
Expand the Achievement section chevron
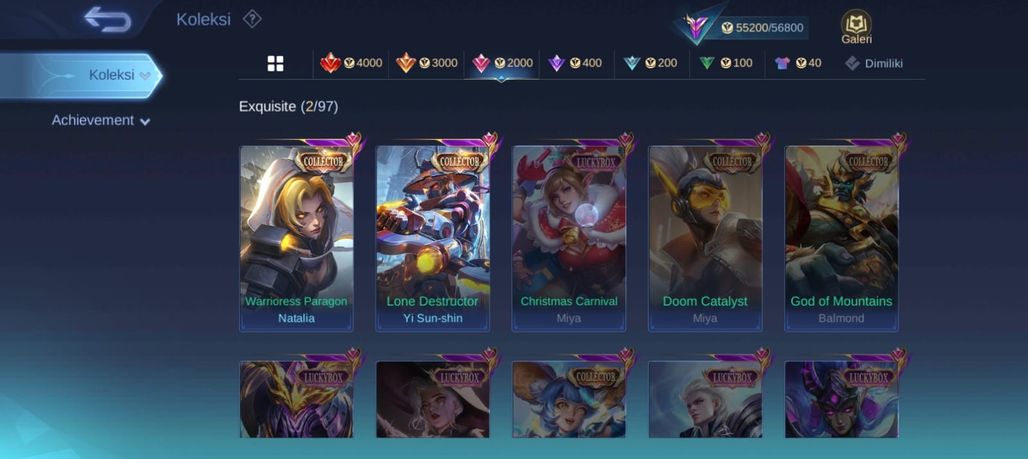click(145, 121)
